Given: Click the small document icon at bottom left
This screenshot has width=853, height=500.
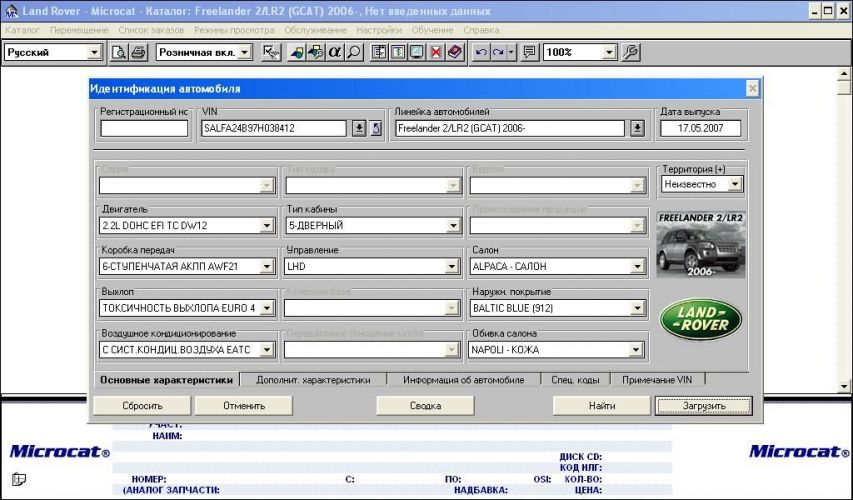Looking at the screenshot, I should pyautogui.click(x=18, y=479).
